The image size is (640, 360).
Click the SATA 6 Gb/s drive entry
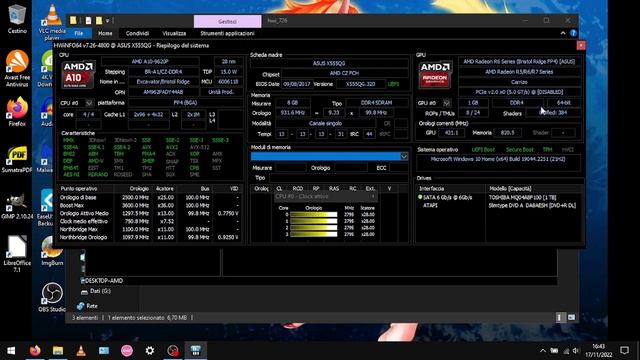[x=448, y=198]
